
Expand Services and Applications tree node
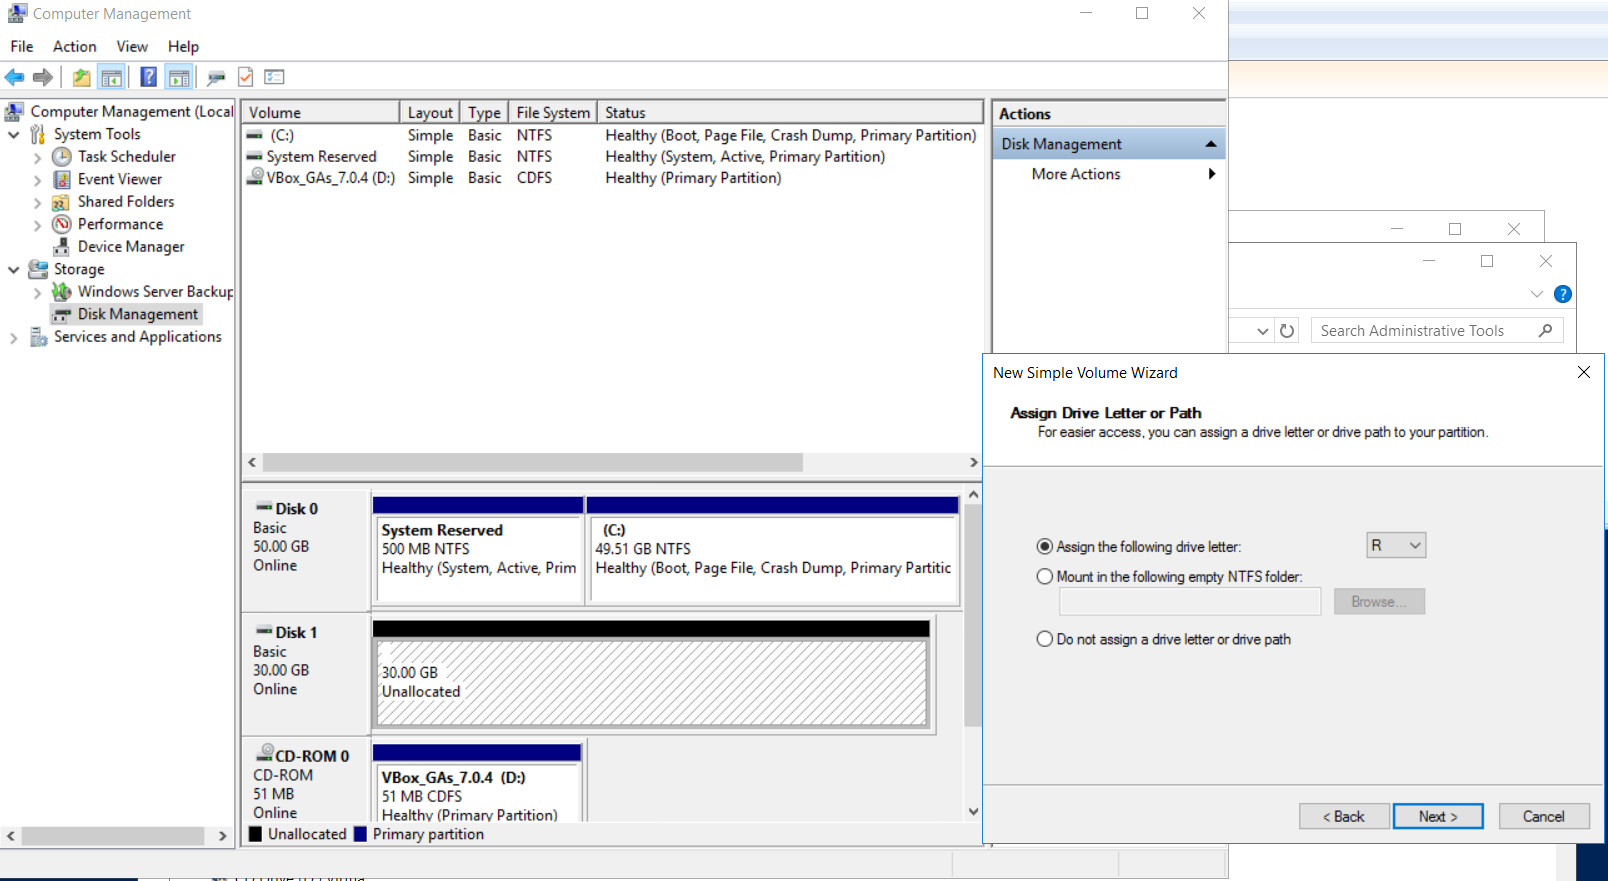[14, 338]
